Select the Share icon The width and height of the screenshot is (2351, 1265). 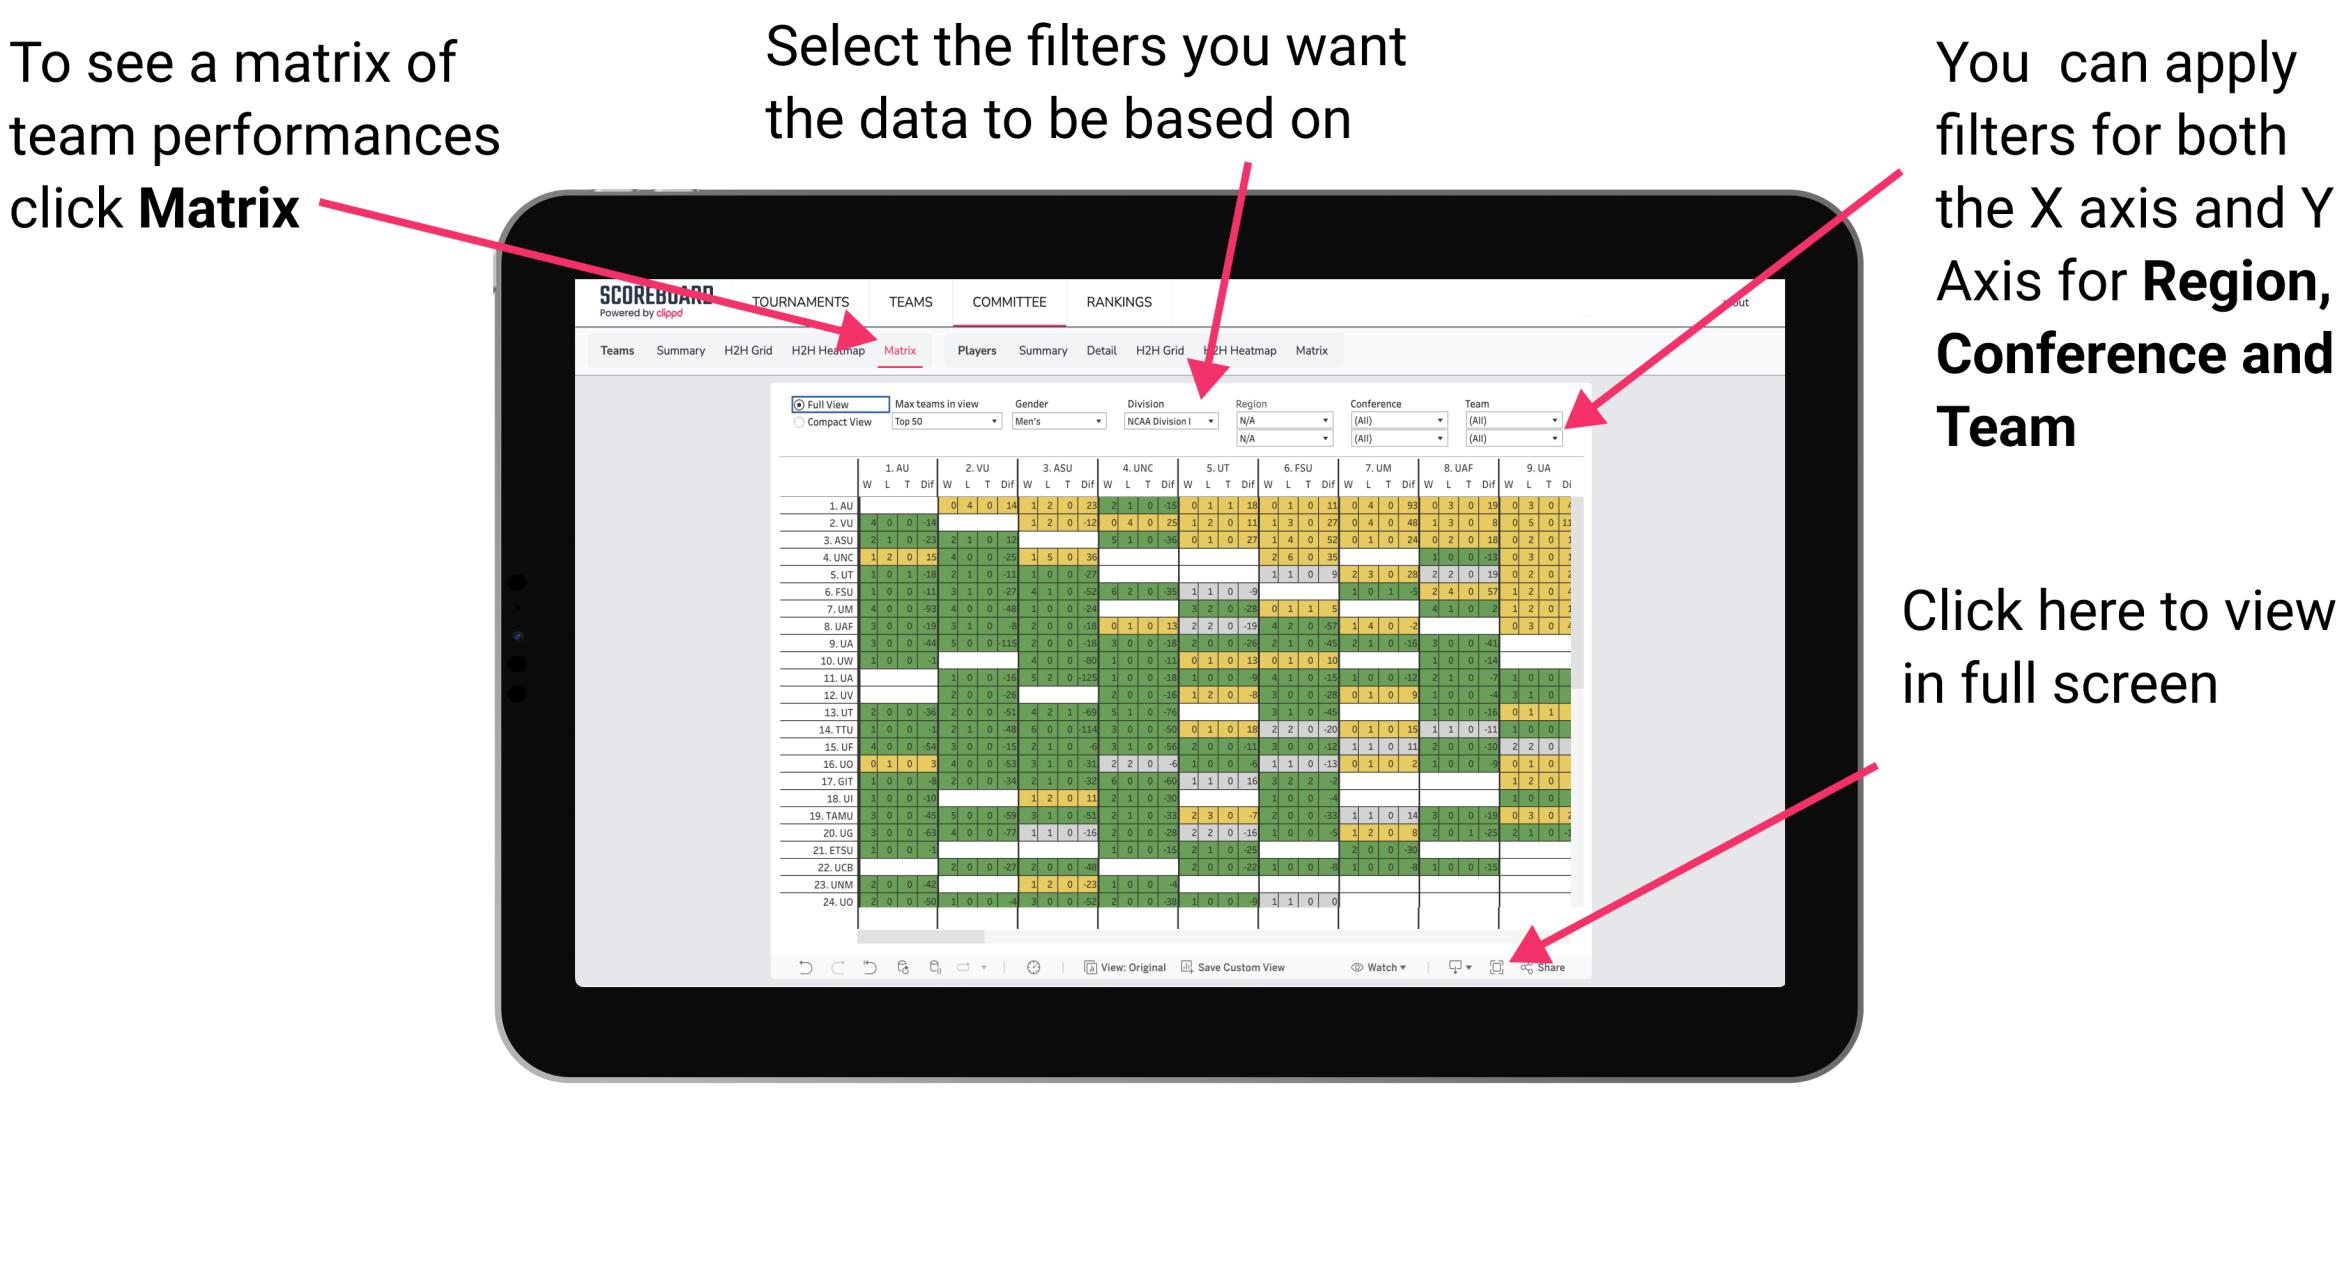[x=1538, y=969]
